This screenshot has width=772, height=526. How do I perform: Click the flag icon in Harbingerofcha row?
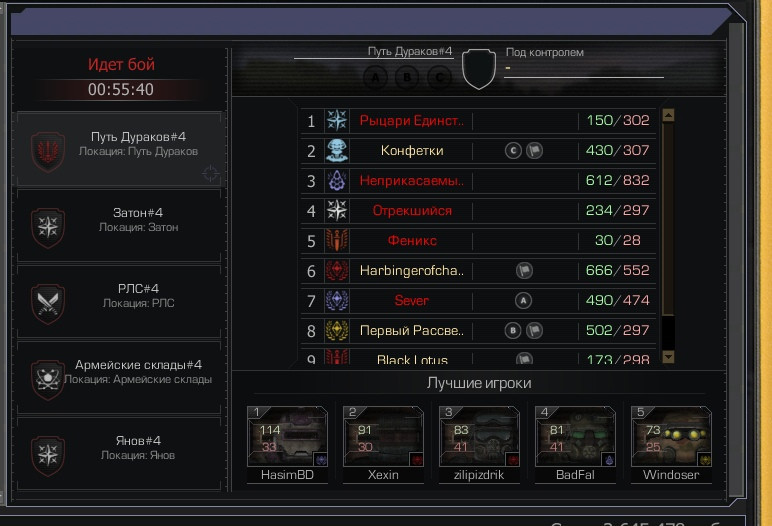(524, 270)
